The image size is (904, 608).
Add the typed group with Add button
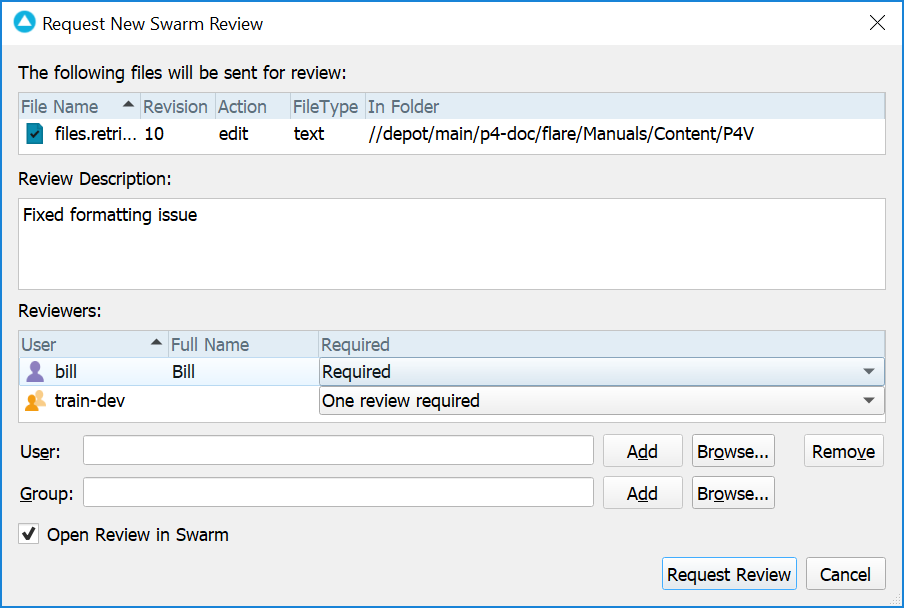click(x=642, y=493)
